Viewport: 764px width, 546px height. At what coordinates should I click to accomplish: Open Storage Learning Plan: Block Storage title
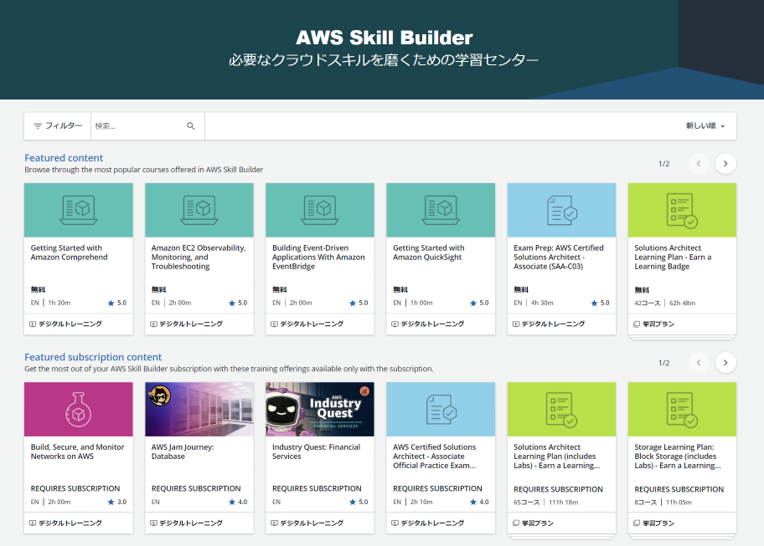point(678,456)
